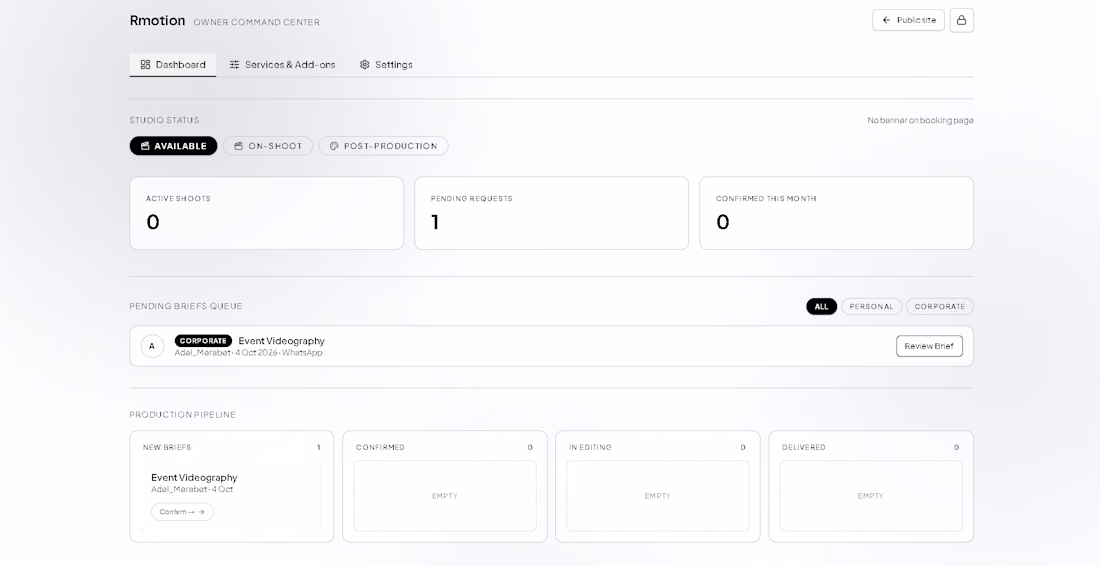Click the 'A' avatar in pending brief
This screenshot has height=566, width=1100.
(152, 346)
